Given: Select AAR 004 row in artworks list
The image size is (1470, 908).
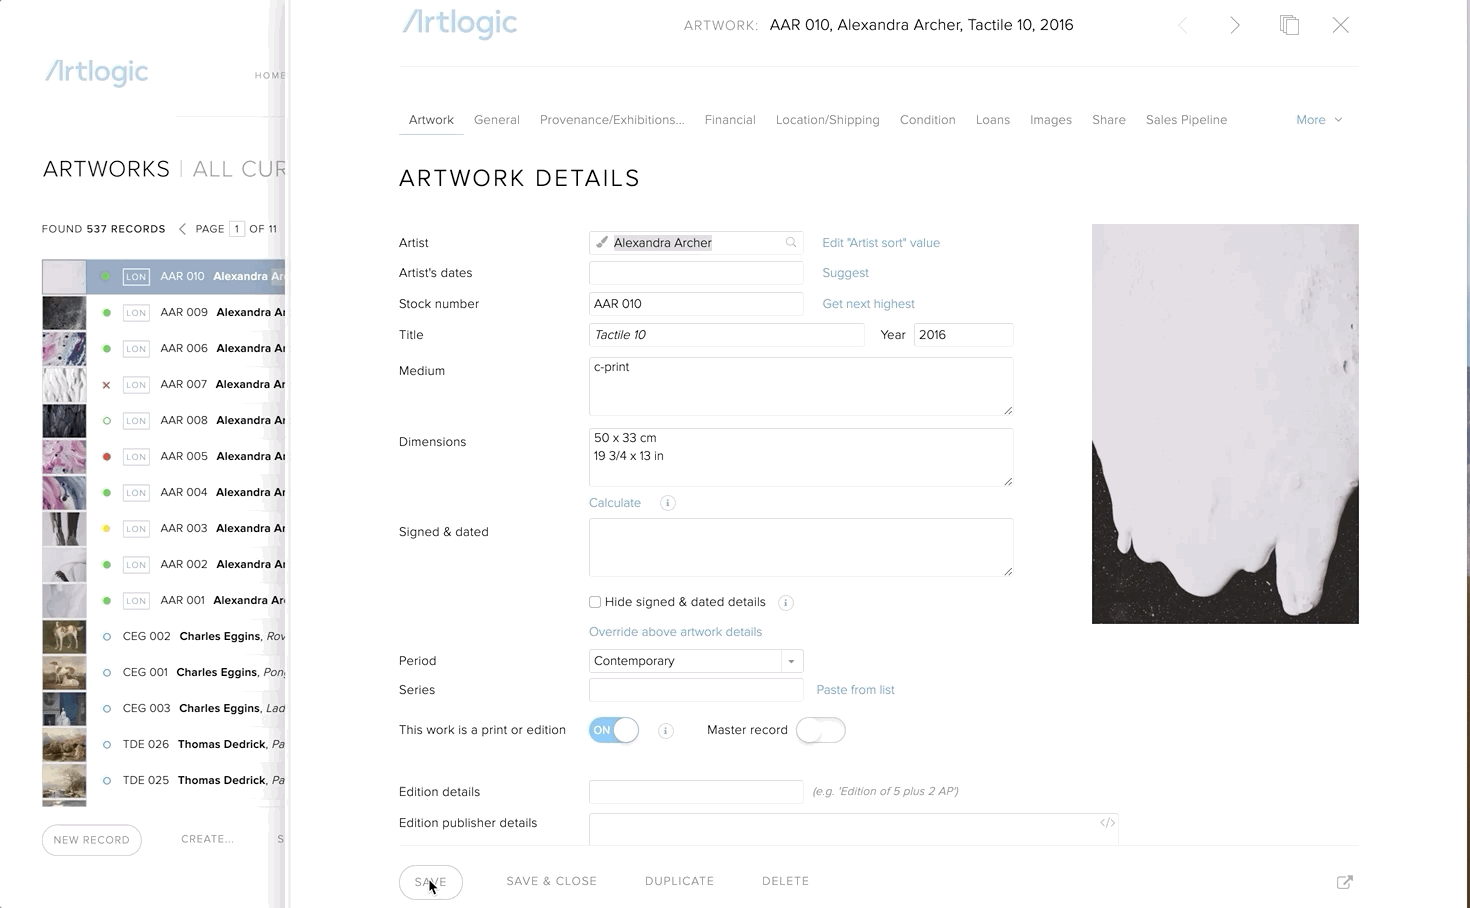Looking at the screenshot, I should tap(164, 493).
